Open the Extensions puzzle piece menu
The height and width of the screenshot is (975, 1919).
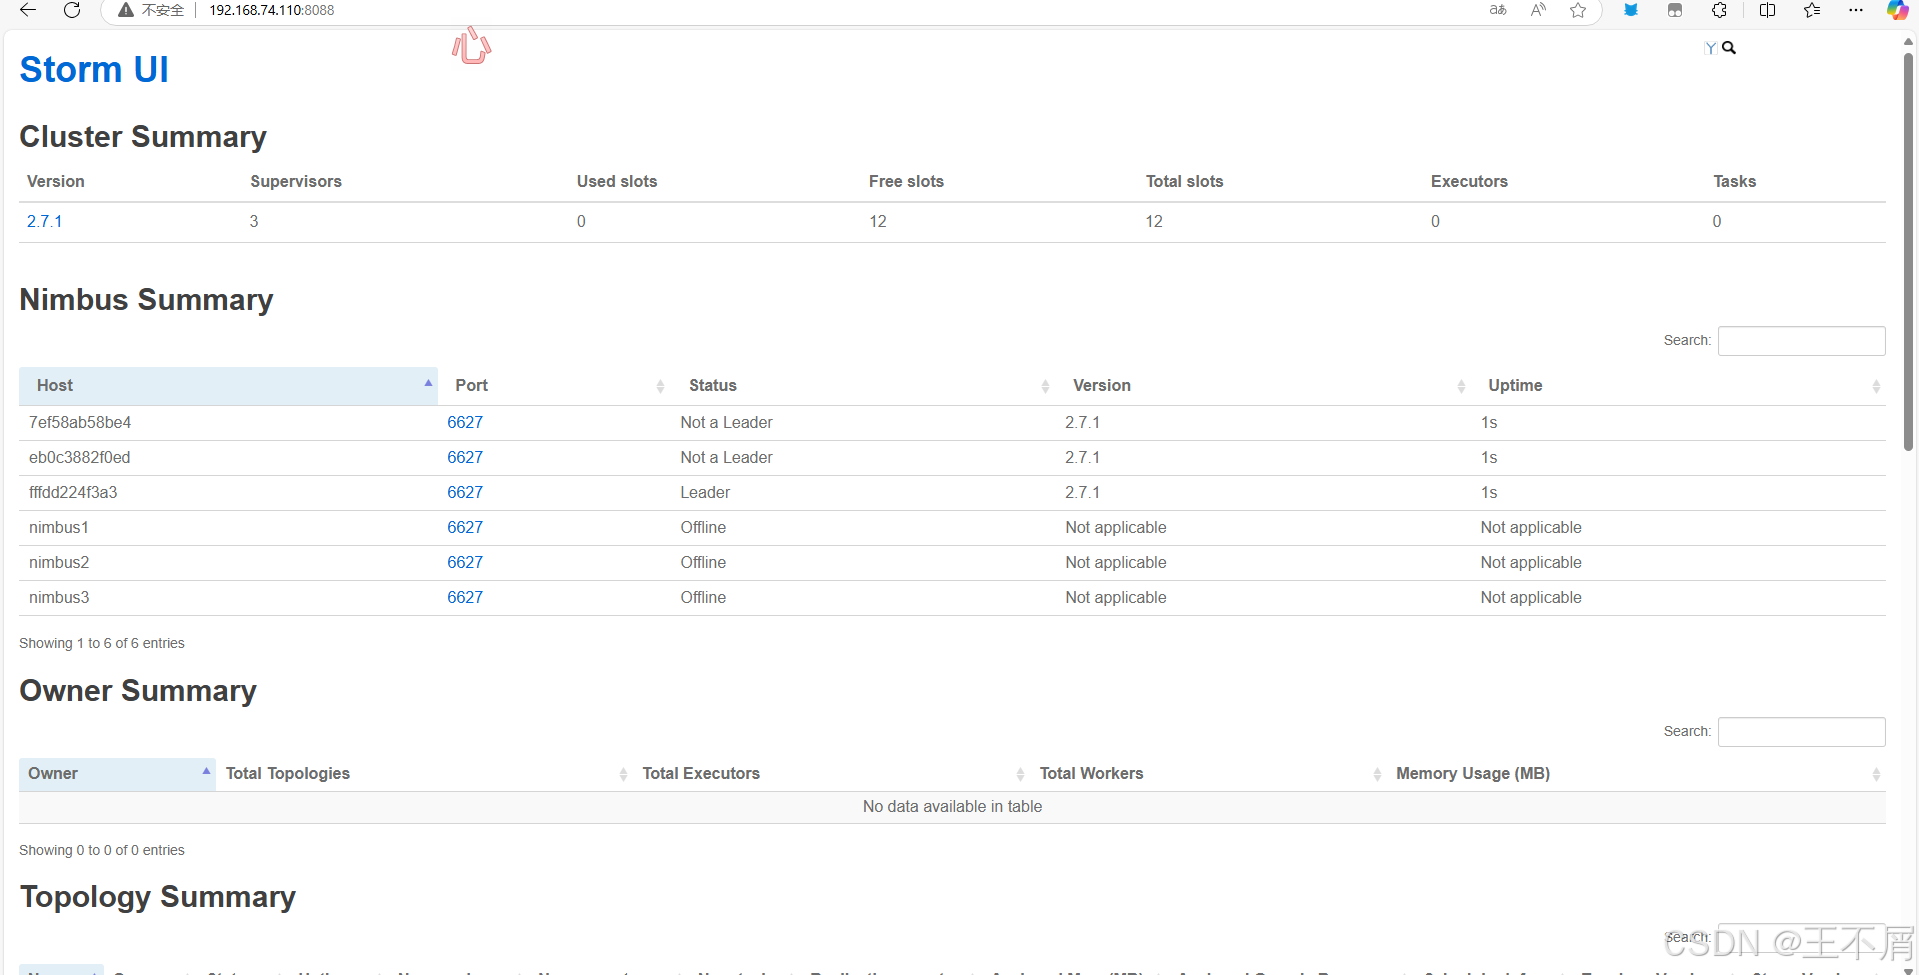pyautogui.click(x=1719, y=10)
